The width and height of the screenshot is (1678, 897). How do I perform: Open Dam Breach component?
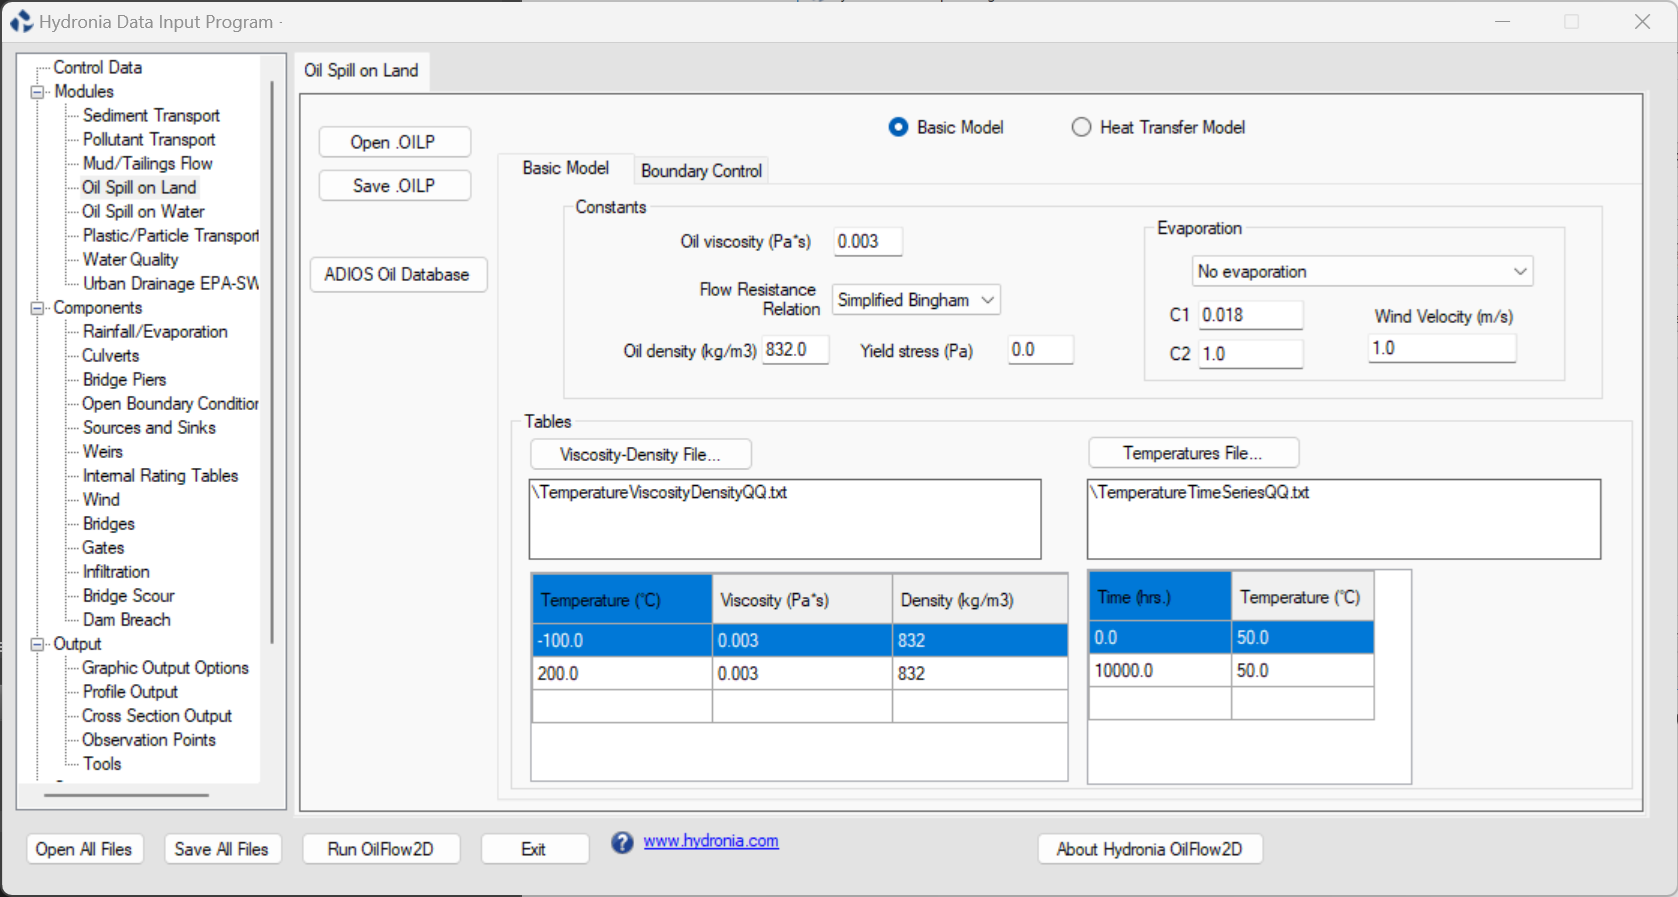pyautogui.click(x=126, y=619)
